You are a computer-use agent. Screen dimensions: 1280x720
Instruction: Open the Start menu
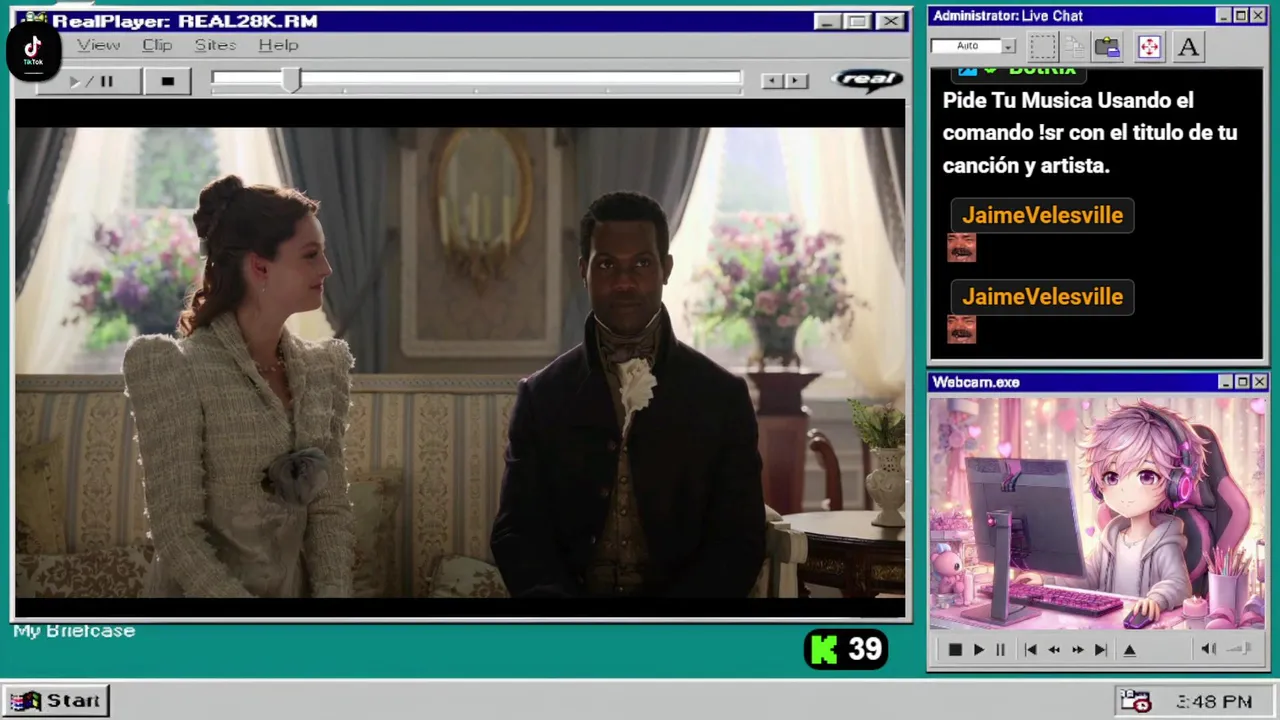pyautogui.click(x=56, y=700)
